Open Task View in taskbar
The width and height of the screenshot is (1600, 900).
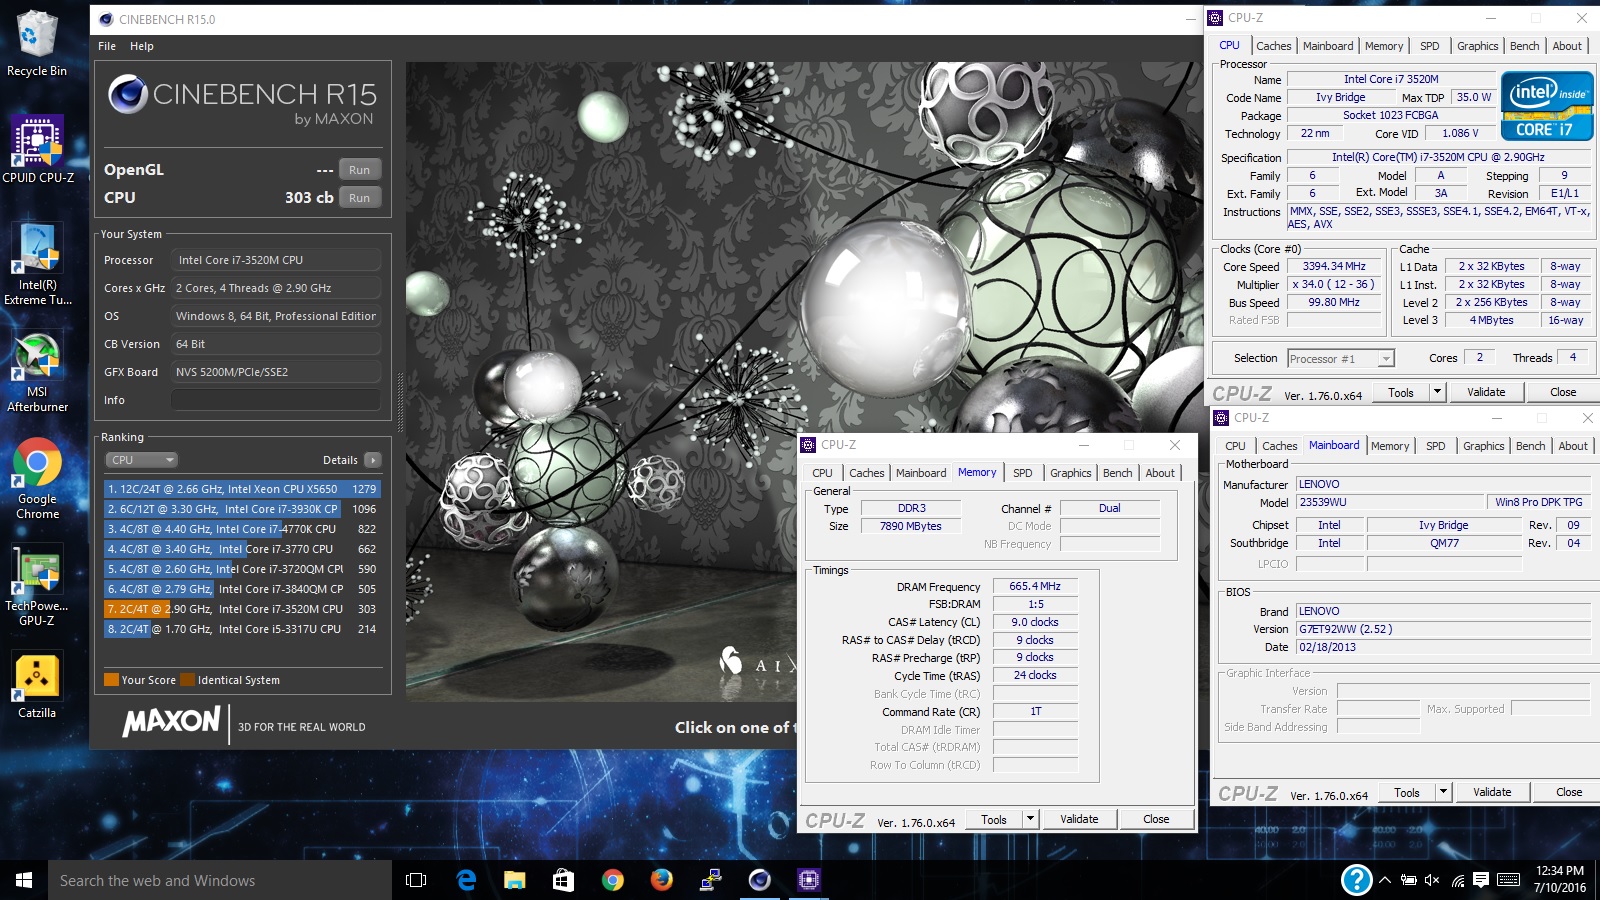(416, 880)
